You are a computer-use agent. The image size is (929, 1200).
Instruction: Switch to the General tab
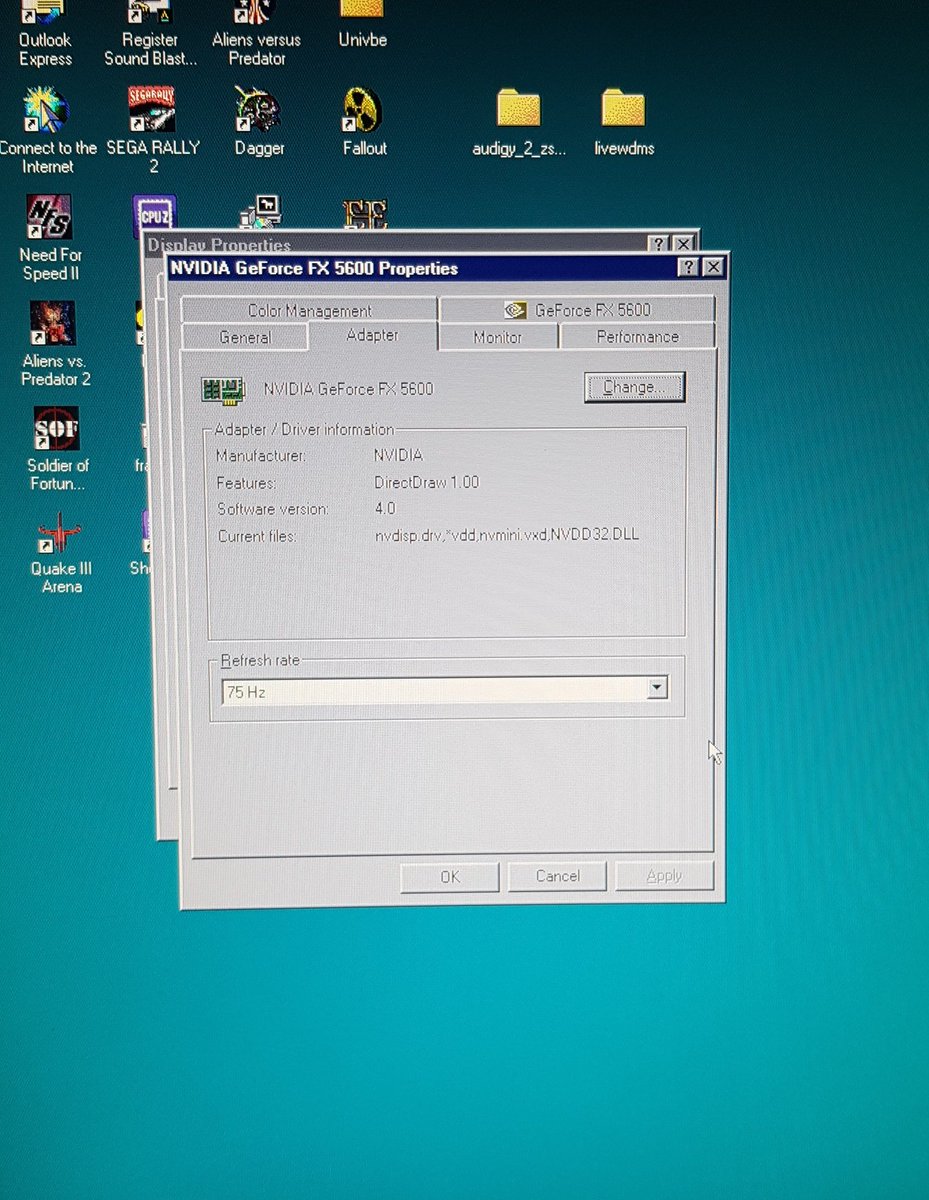click(245, 337)
